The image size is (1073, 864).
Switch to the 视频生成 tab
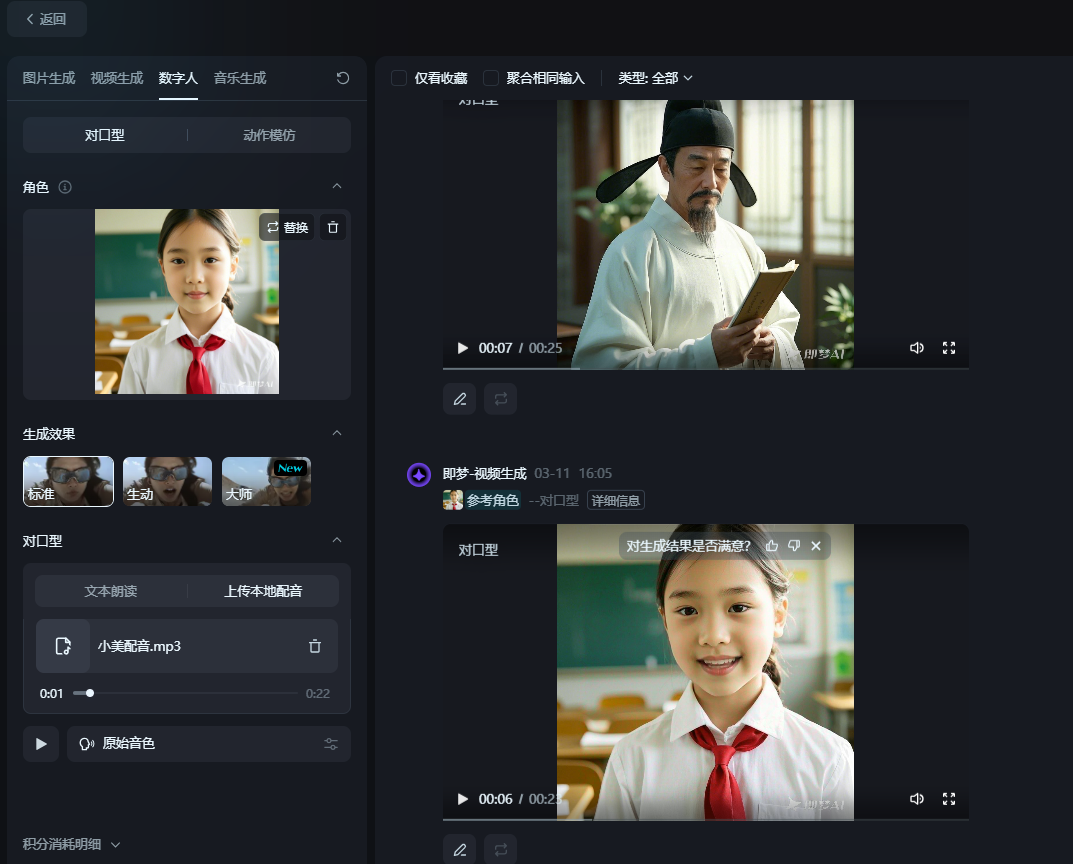(116, 78)
